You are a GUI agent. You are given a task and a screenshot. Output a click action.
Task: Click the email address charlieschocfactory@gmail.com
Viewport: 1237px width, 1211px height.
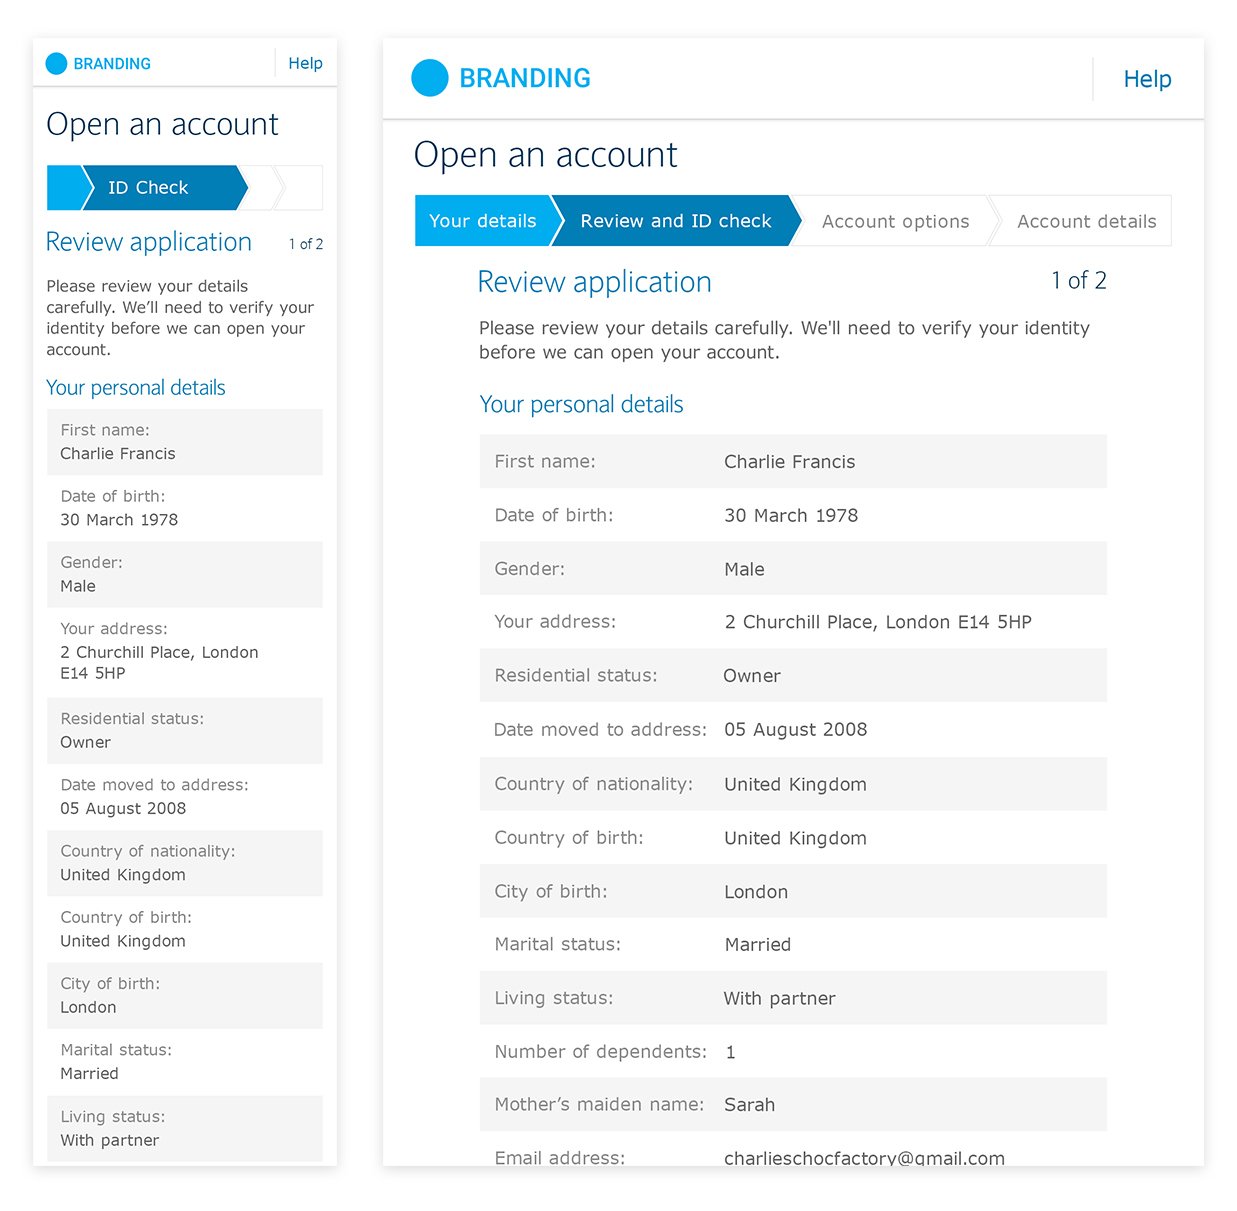pos(864,1158)
